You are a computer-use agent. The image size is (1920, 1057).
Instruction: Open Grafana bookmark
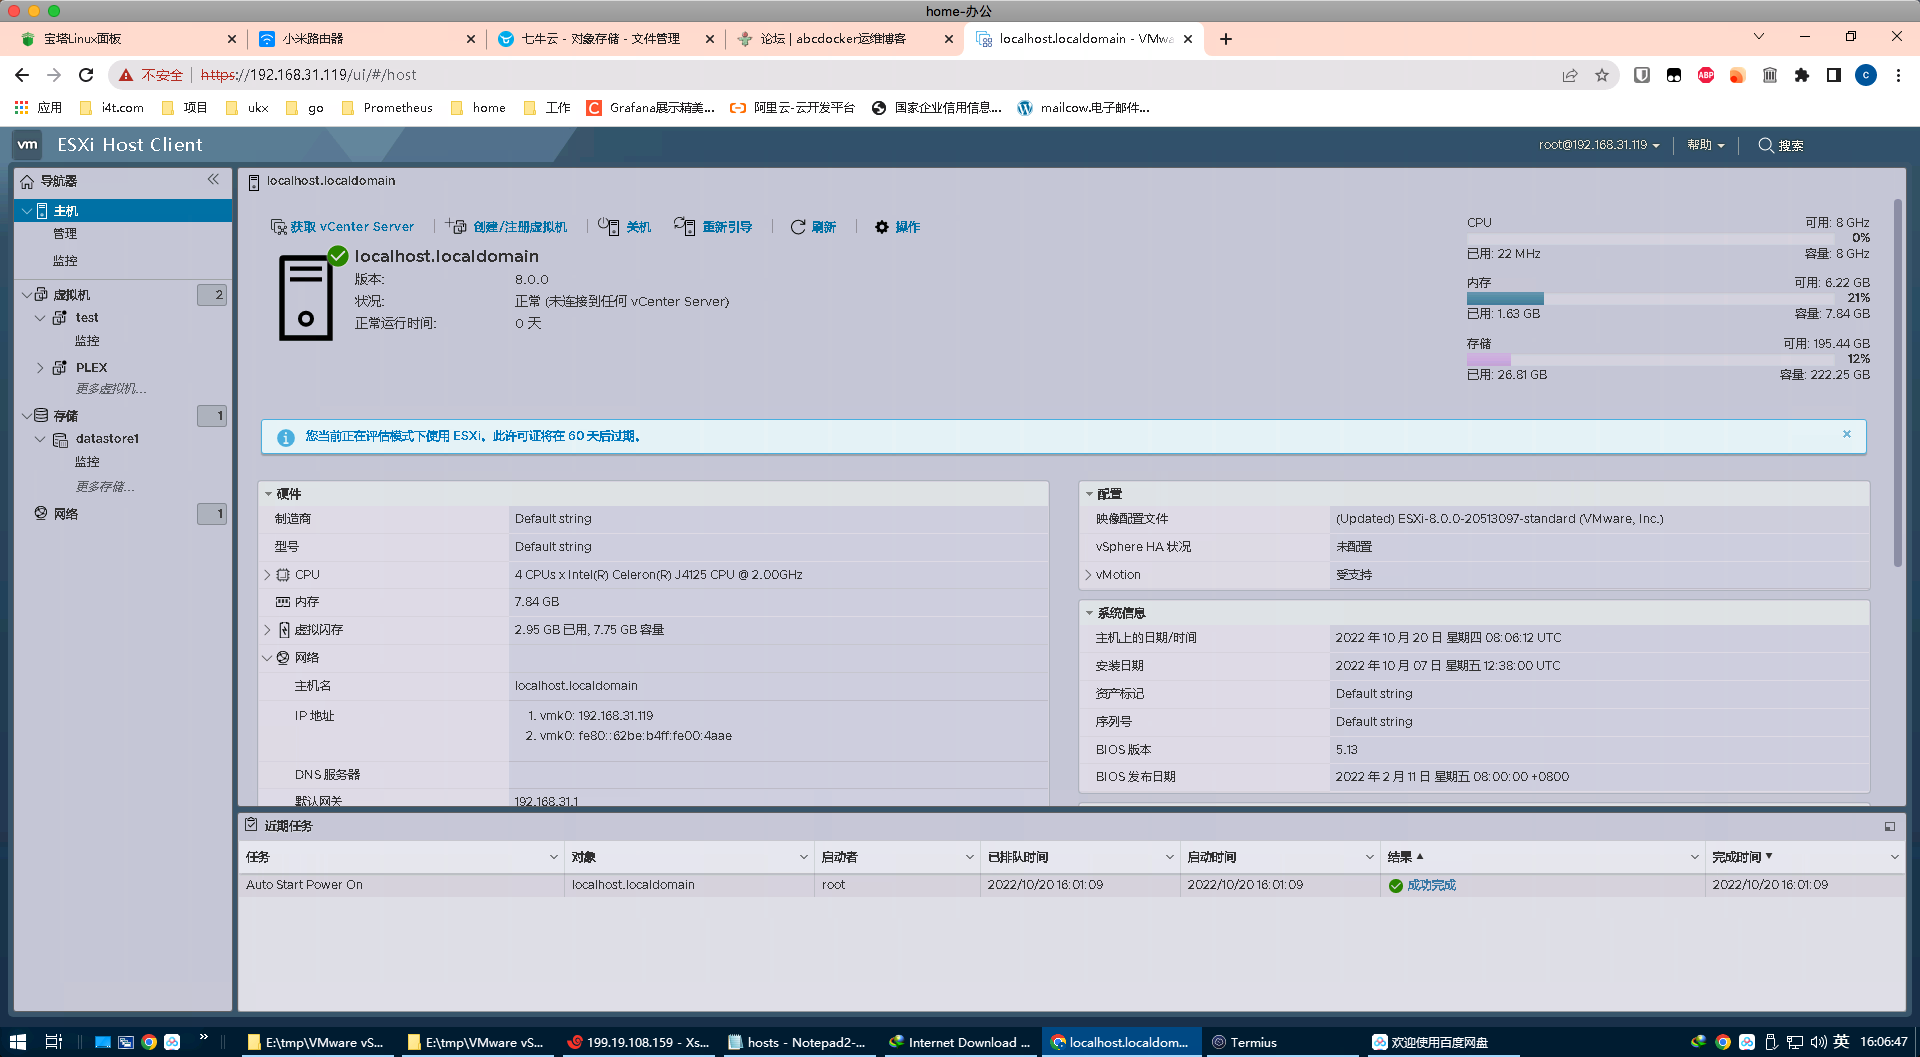651,108
